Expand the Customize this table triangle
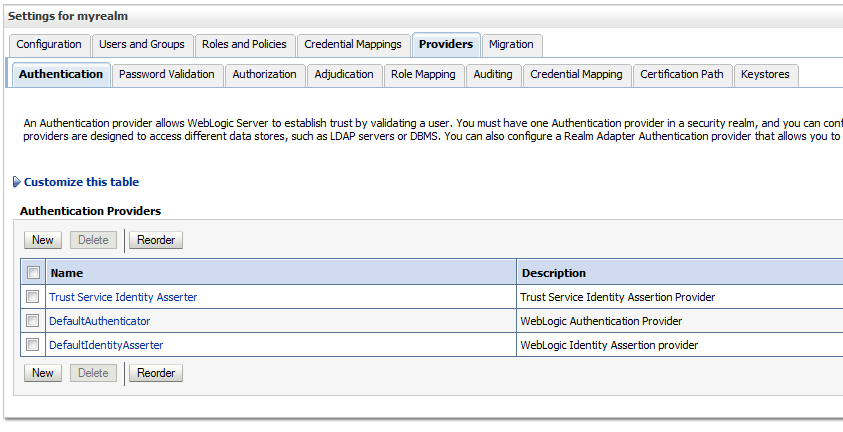Image resolution: width=843 pixels, height=432 pixels. (17, 182)
